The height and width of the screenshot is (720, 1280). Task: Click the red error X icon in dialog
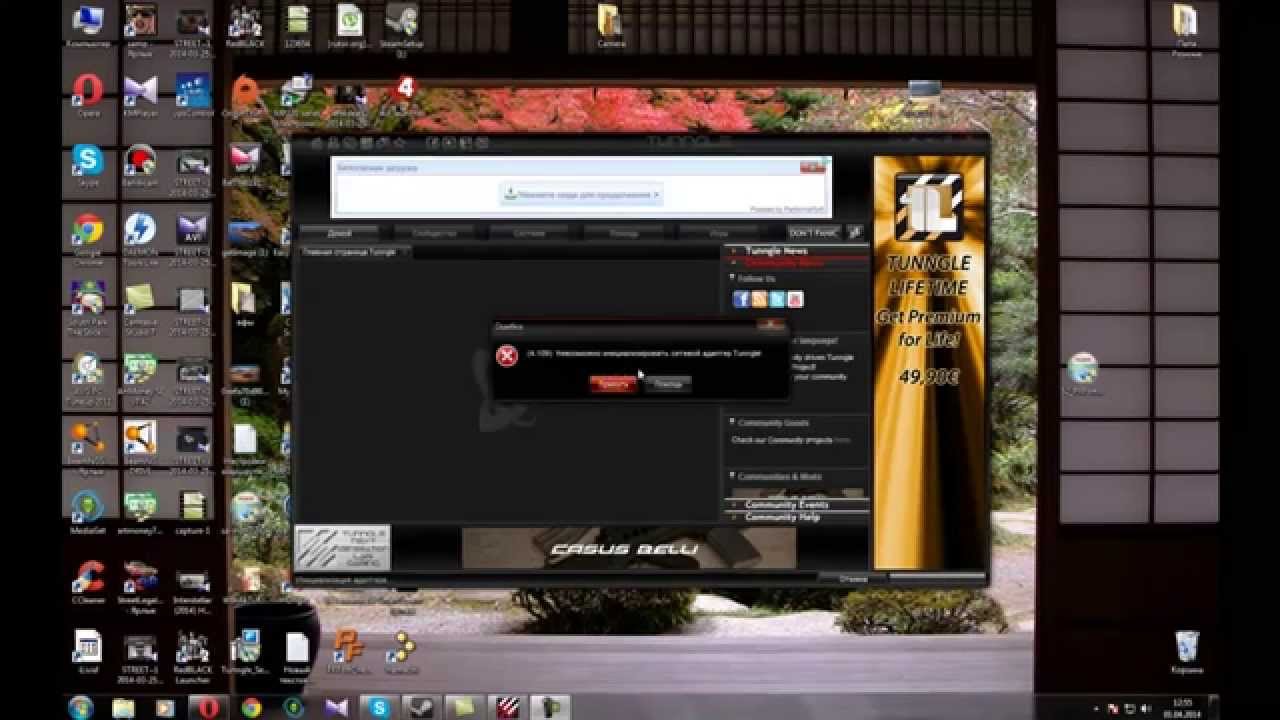(507, 356)
